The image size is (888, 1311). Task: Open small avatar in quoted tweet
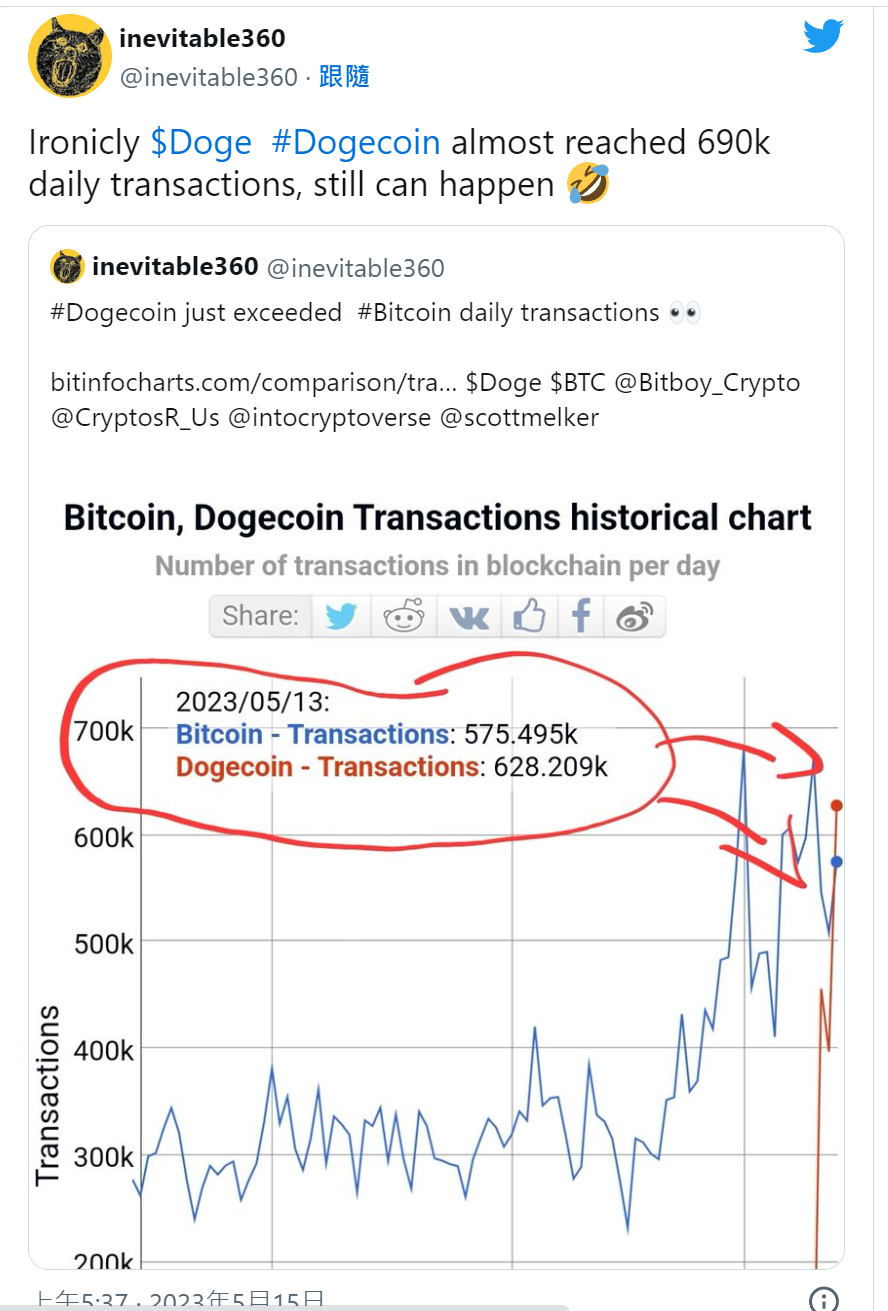point(68,267)
